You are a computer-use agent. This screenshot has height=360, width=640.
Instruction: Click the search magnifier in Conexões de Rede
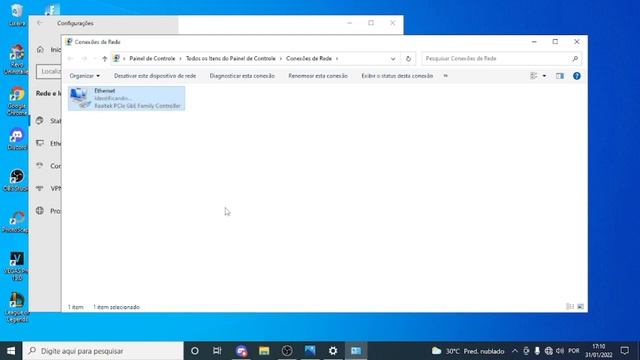click(575, 59)
